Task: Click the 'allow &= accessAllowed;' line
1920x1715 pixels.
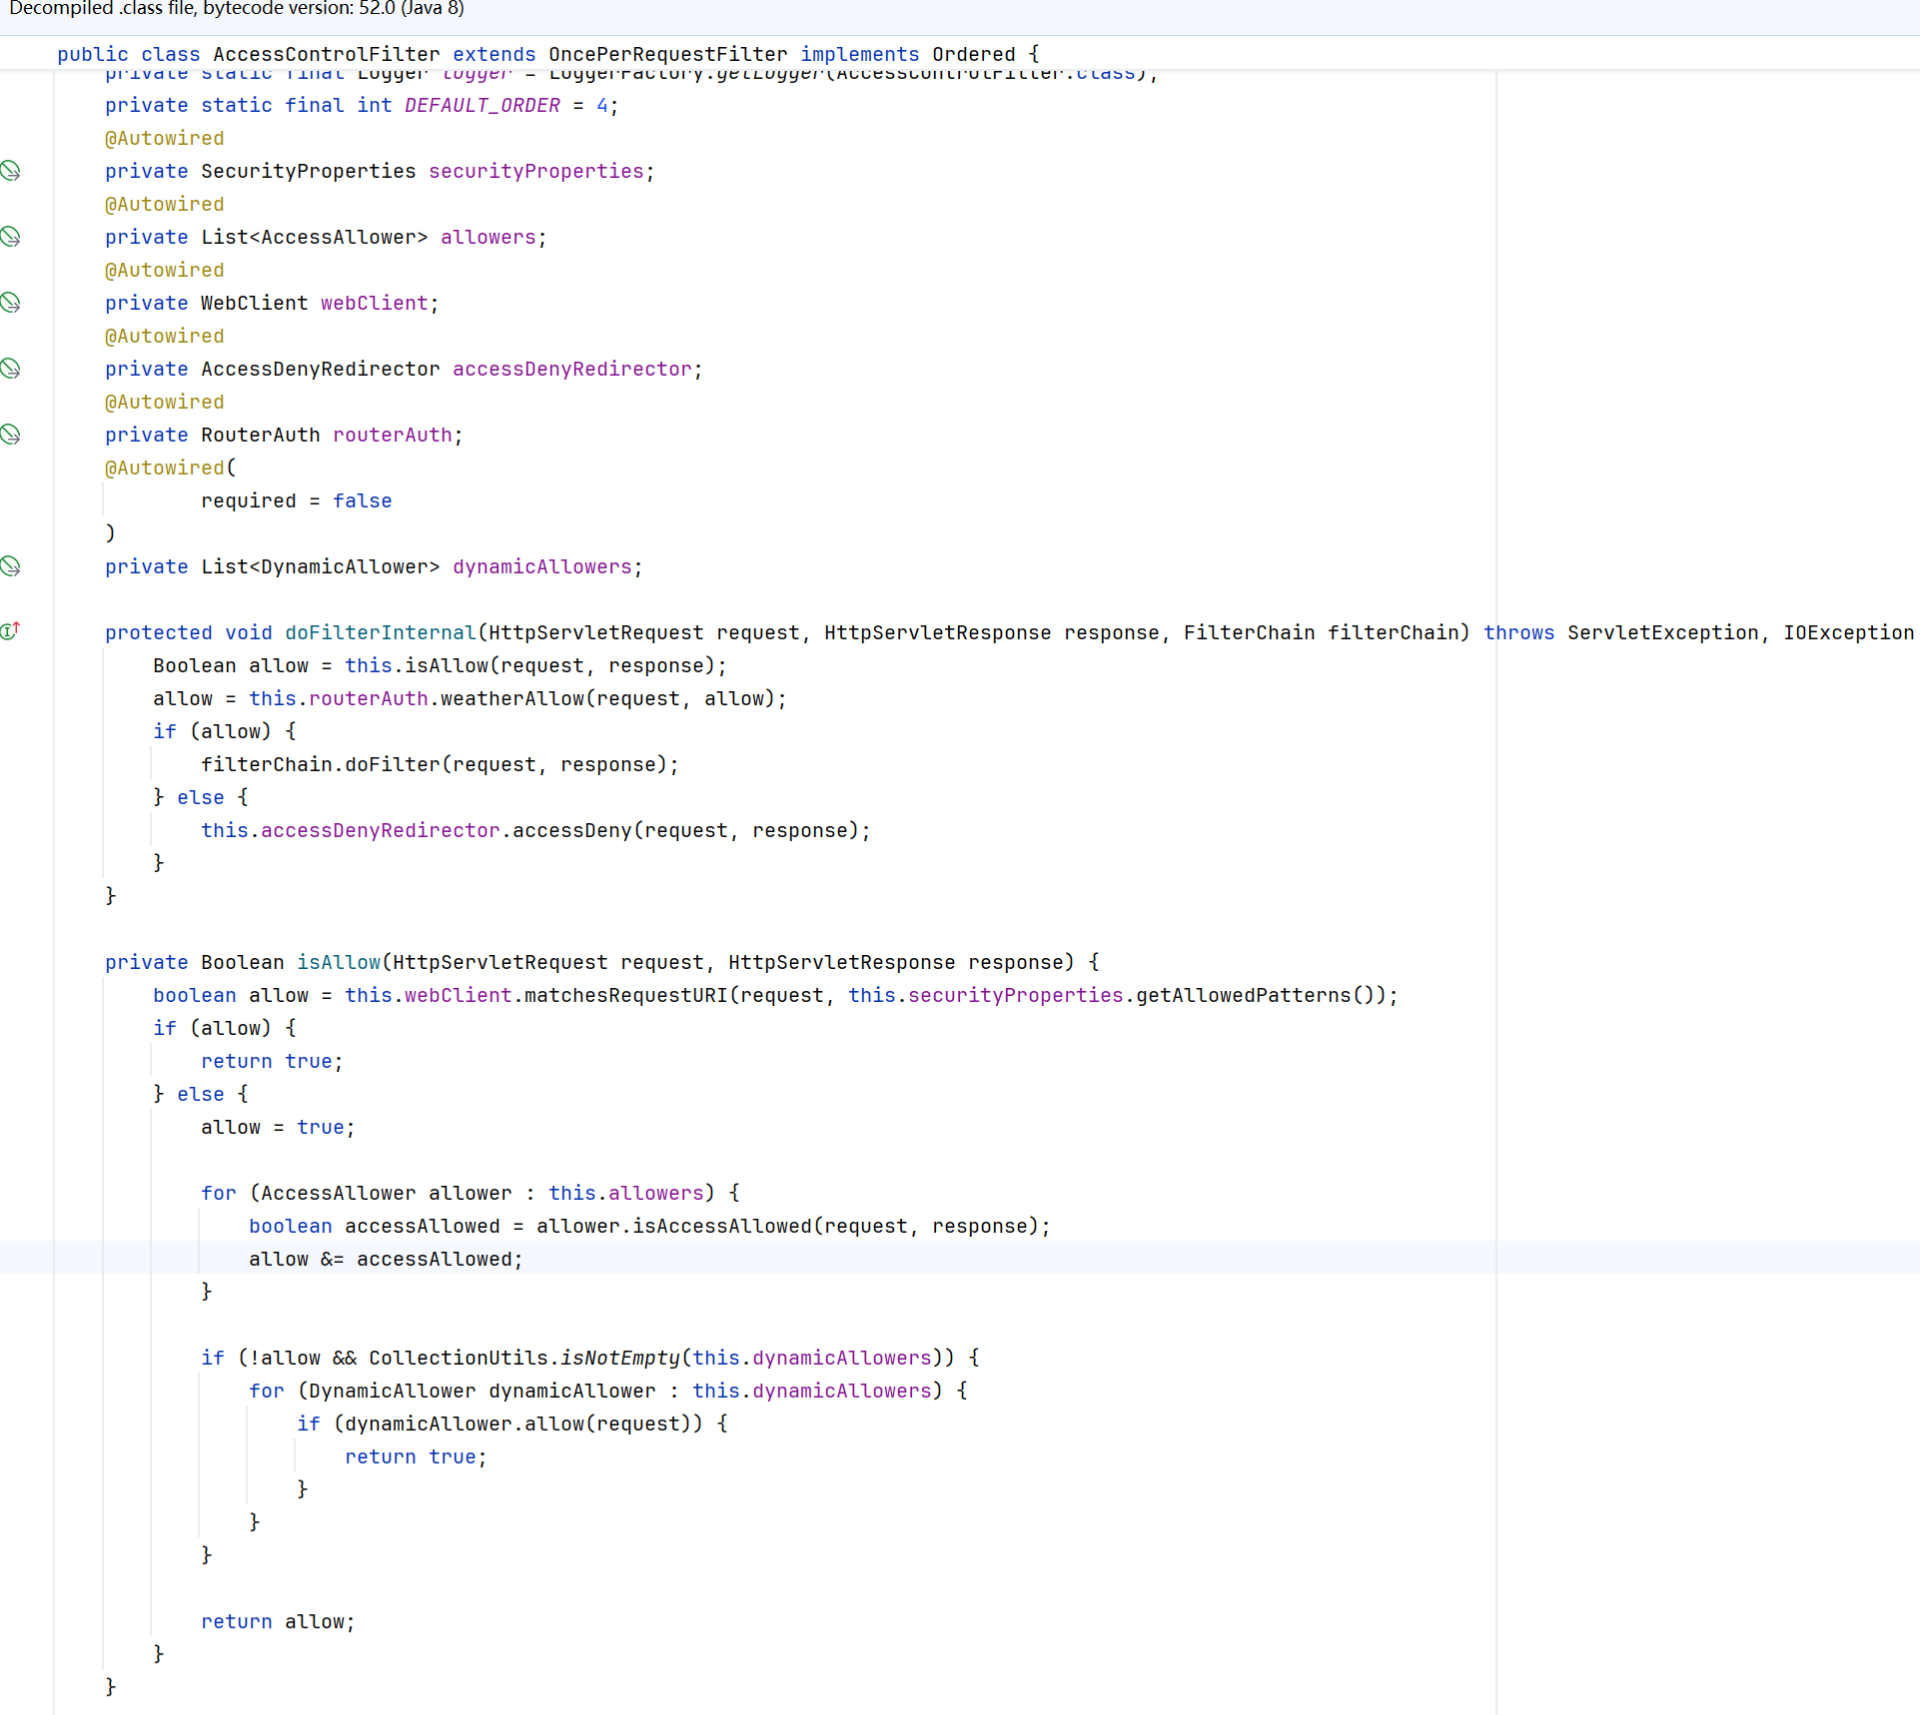Action: click(x=386, y=1259)
